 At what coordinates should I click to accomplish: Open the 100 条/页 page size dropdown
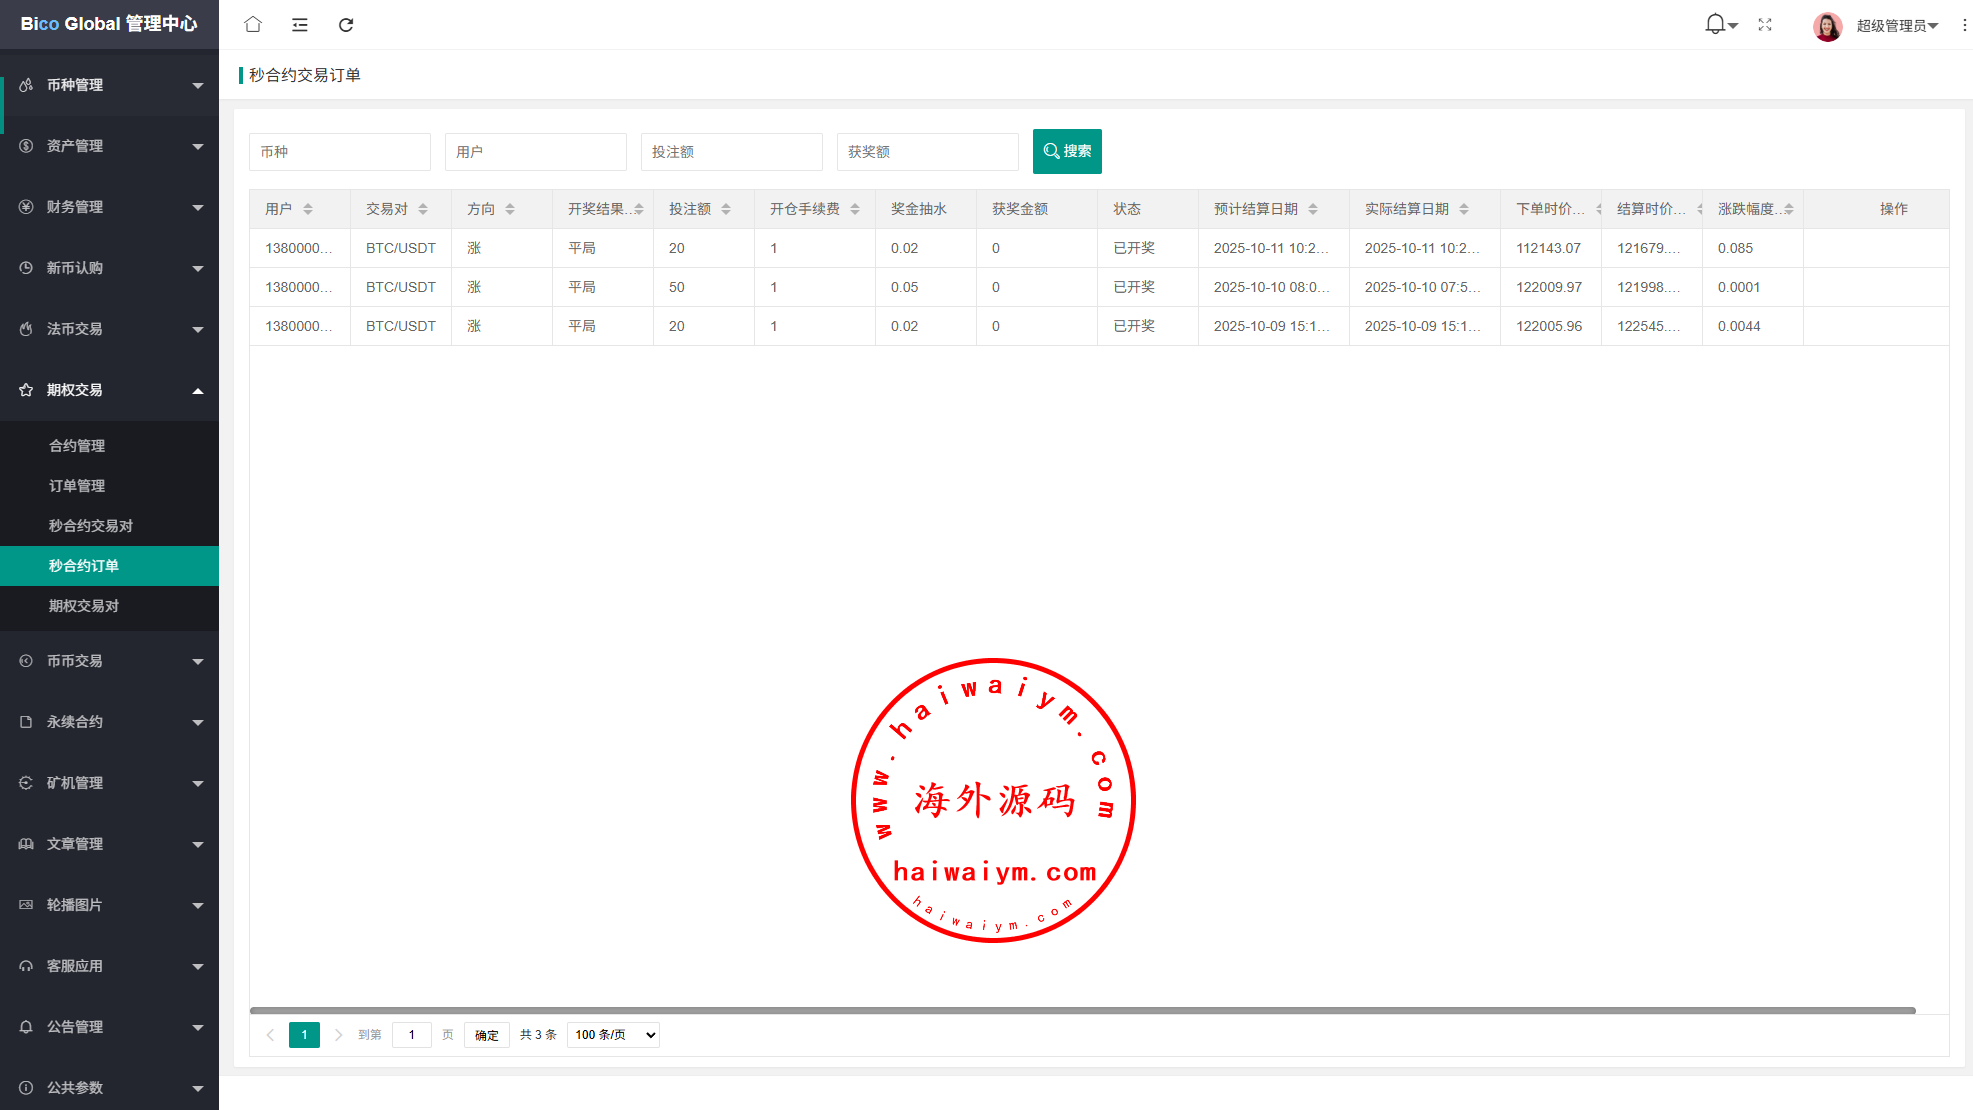pos(613,1035)
